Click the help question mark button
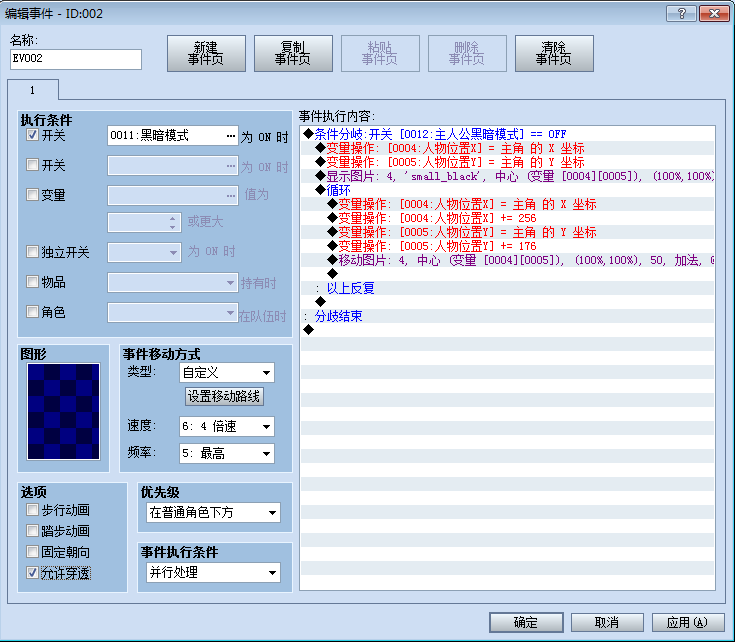The image size is (735, 642). 682,14
